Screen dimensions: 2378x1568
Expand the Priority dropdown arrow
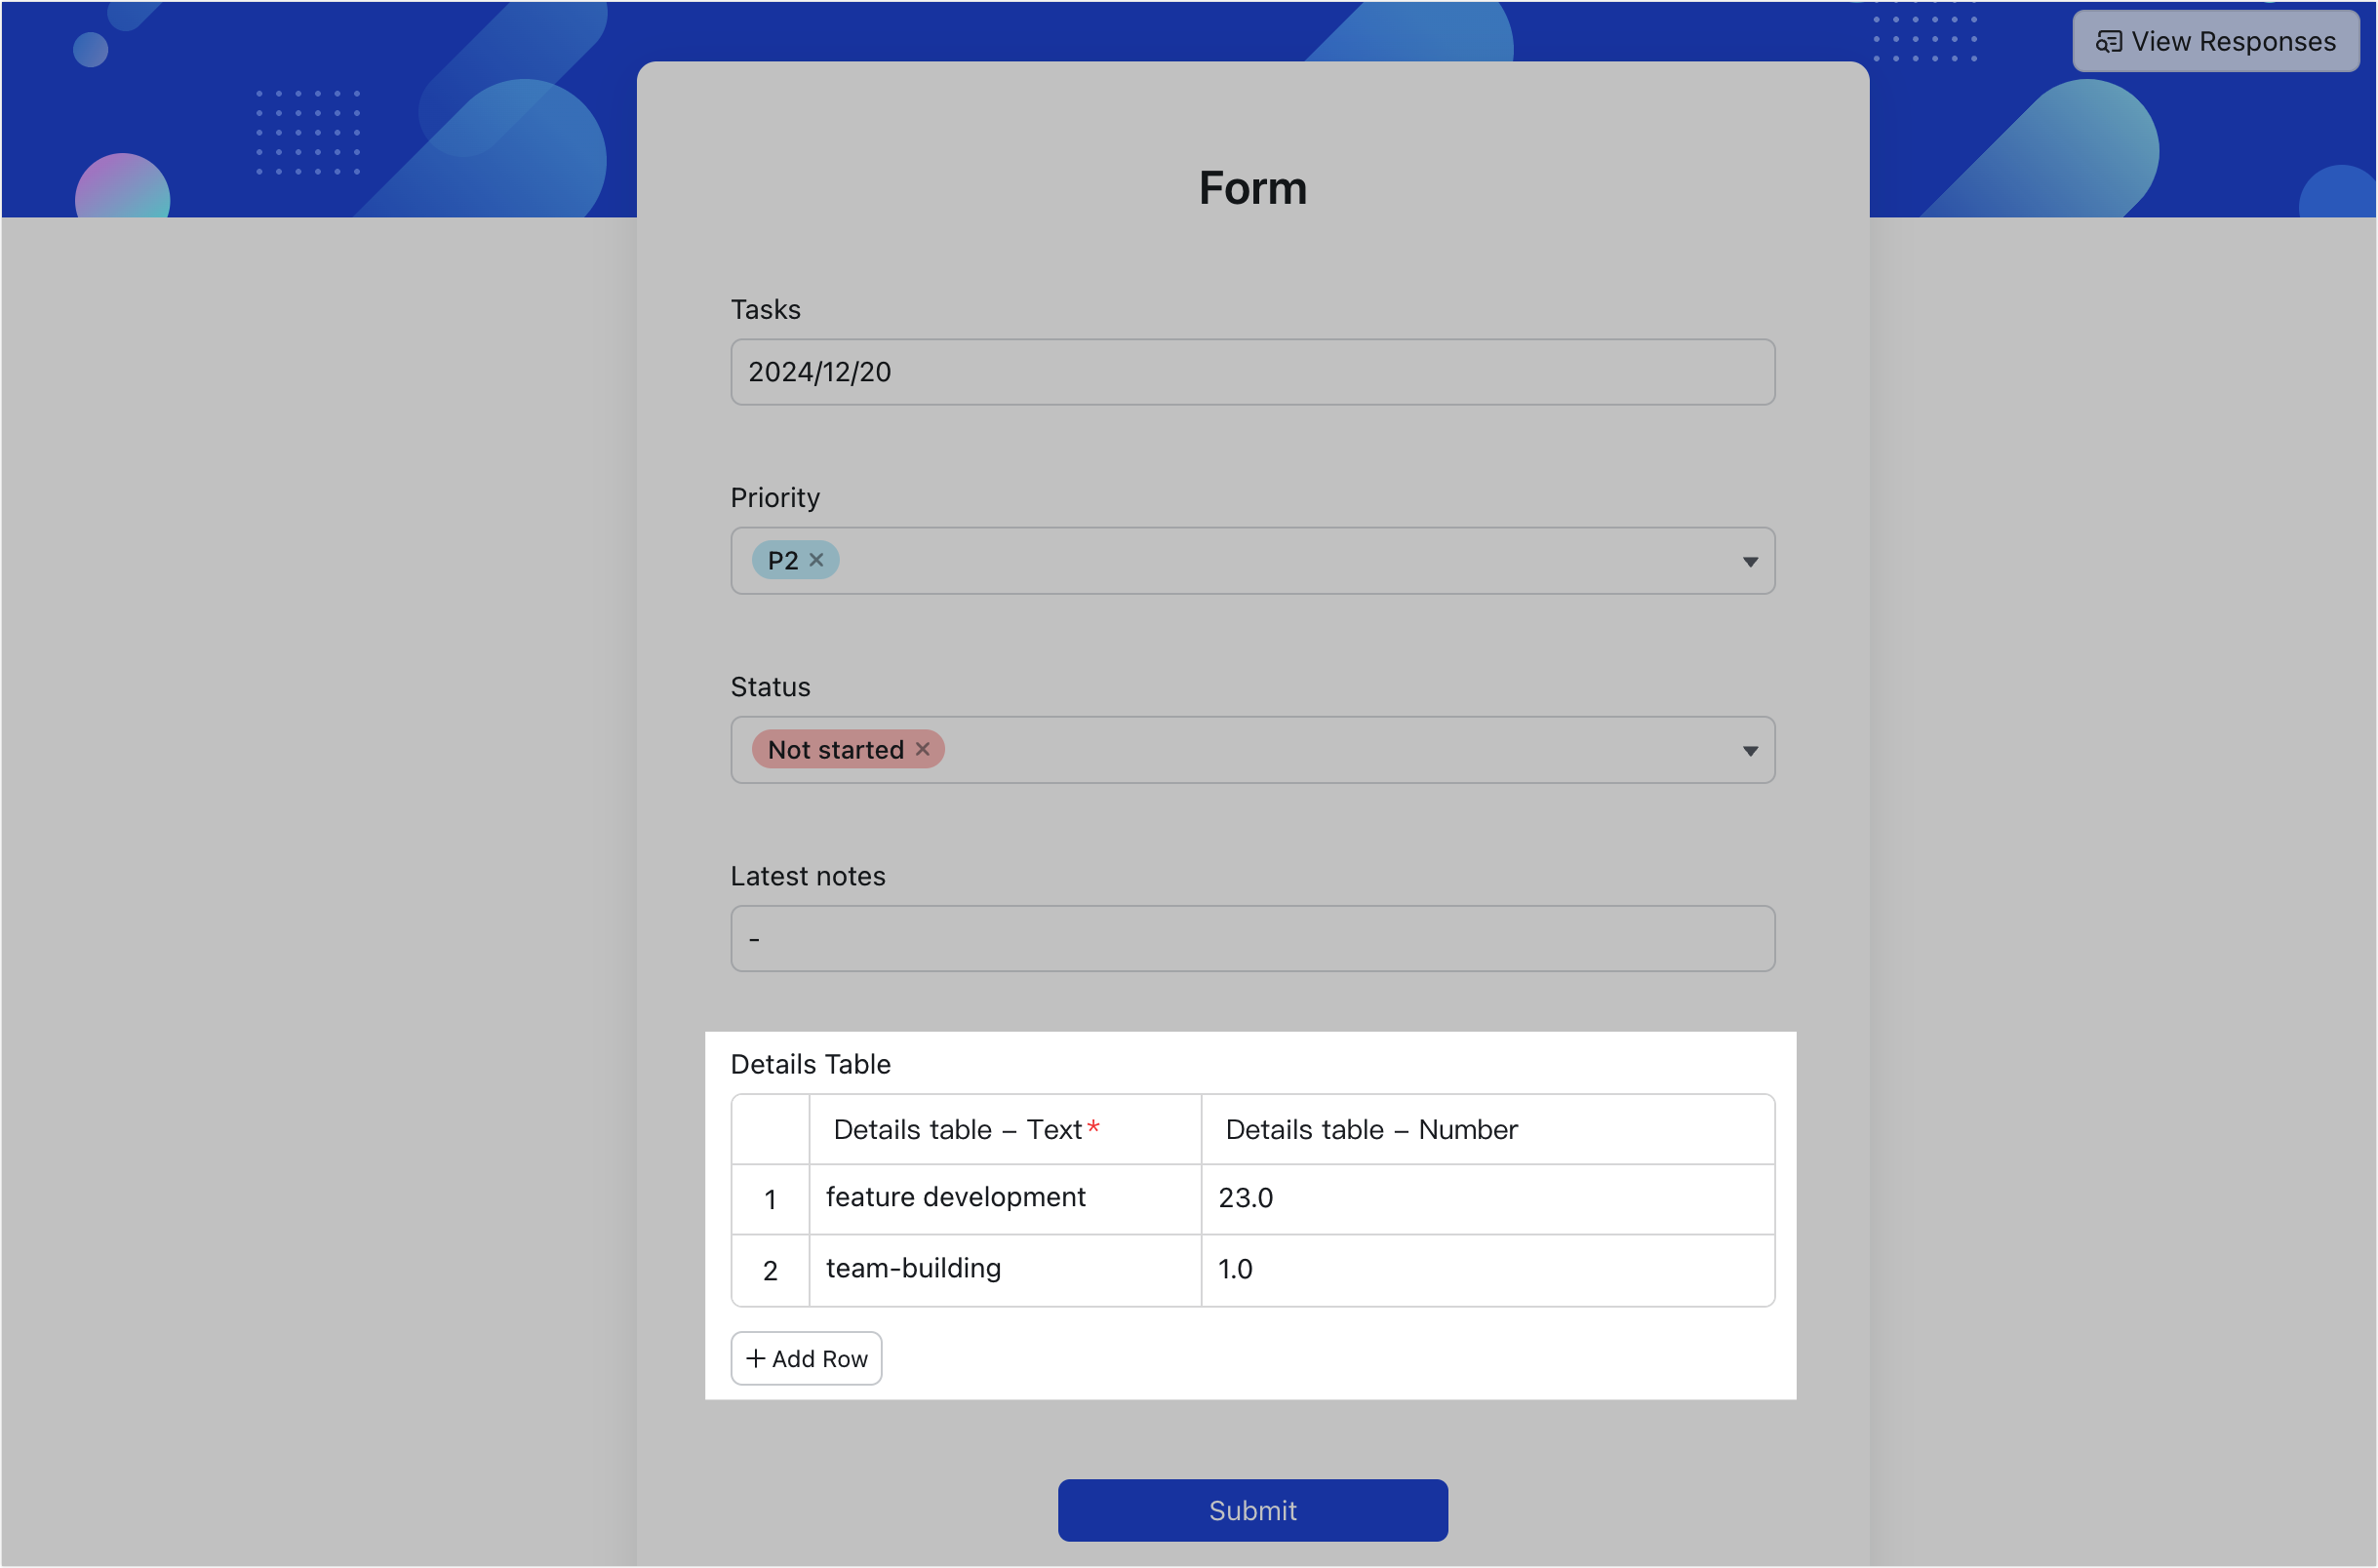[1750, 562]
